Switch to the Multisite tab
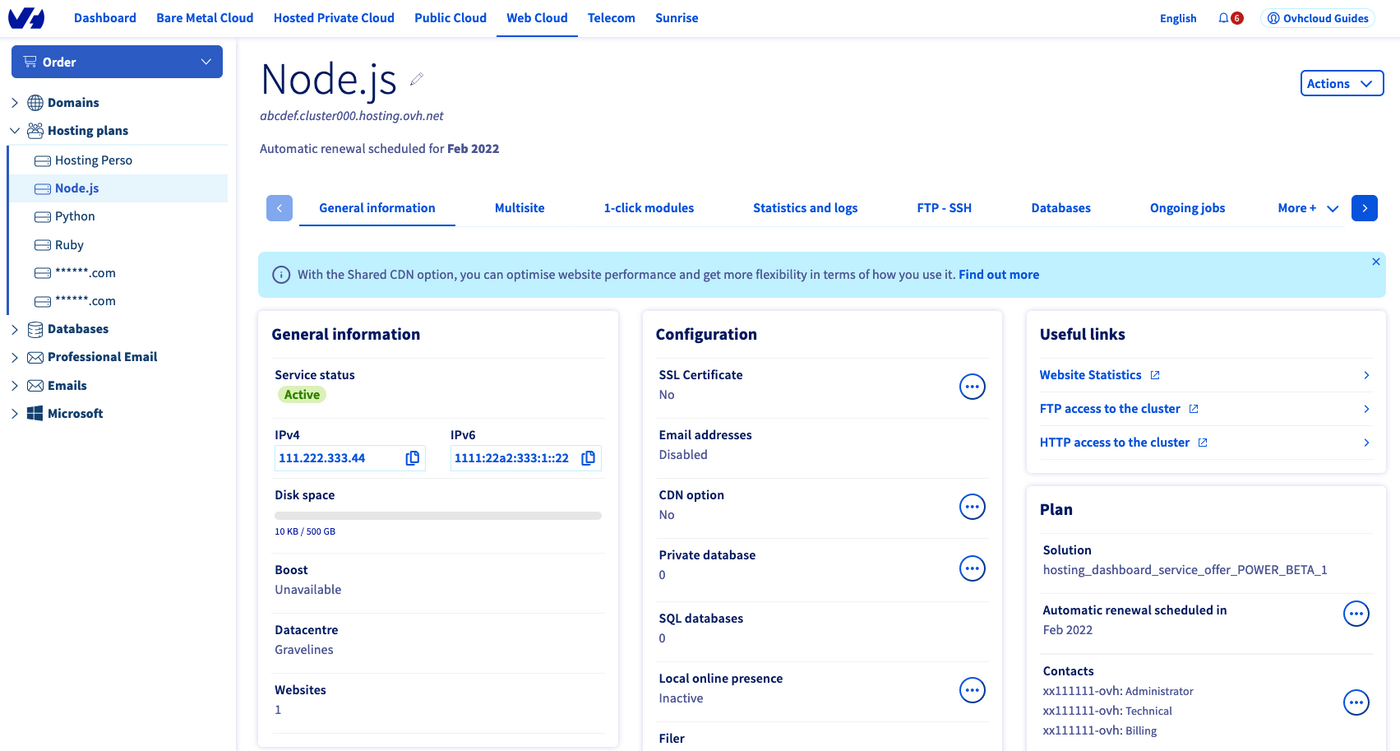 519,208
